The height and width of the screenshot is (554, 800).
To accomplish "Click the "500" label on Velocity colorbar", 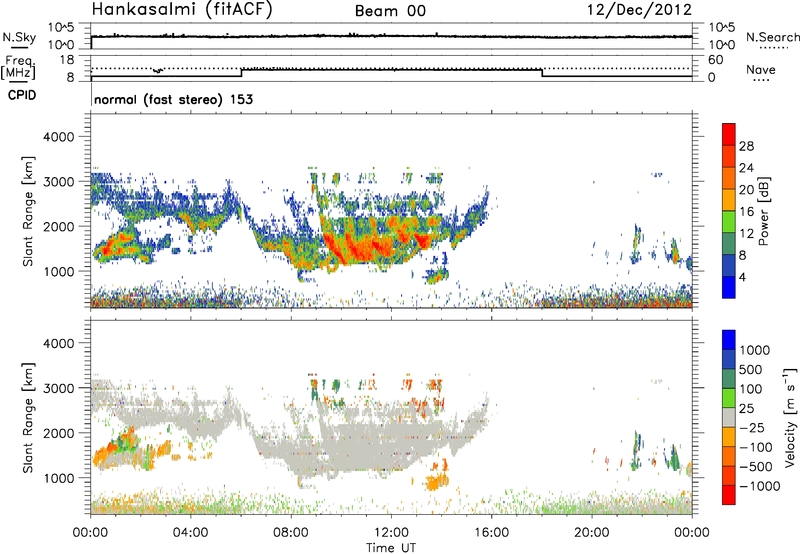I will click(x=753, y=369).
